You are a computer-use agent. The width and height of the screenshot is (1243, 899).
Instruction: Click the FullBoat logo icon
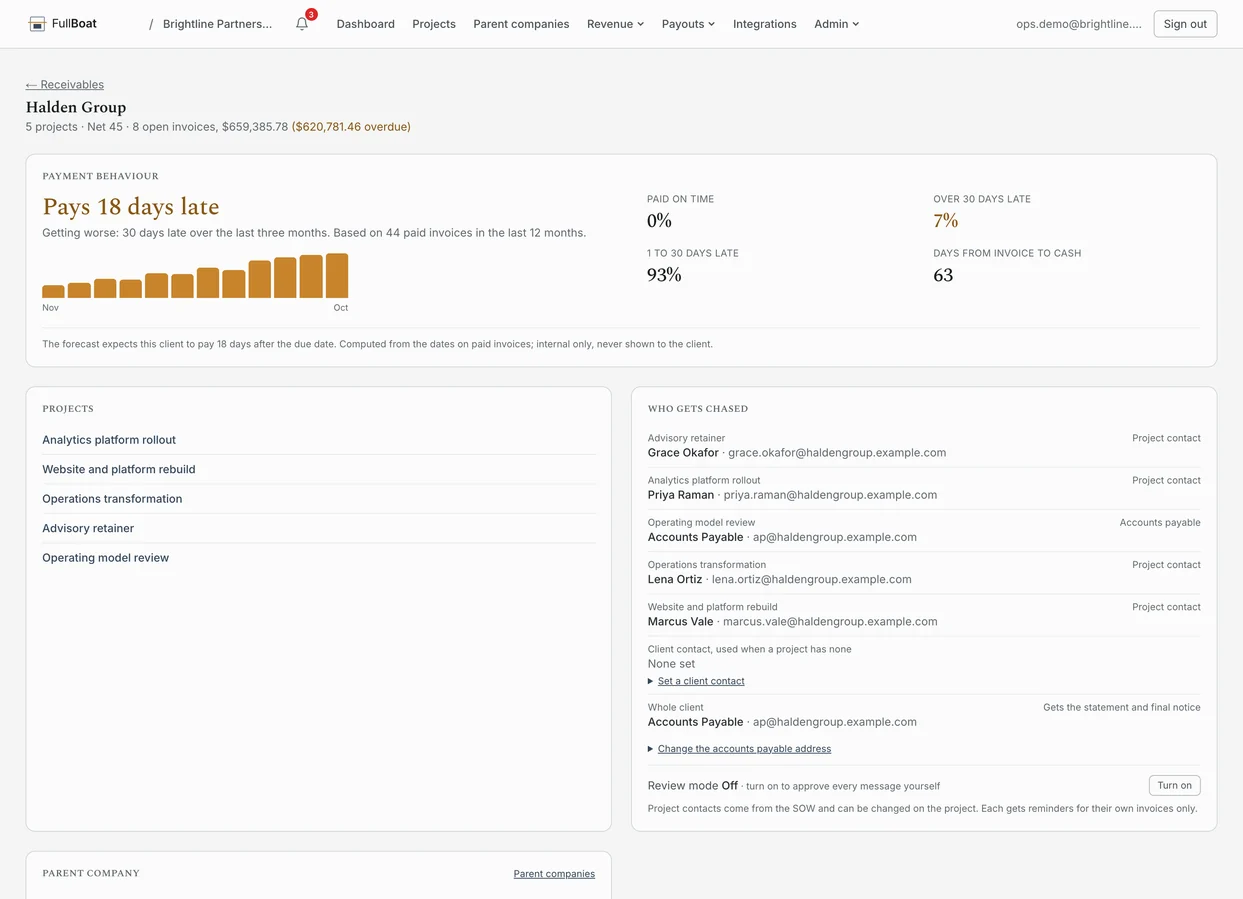(37, 24)
